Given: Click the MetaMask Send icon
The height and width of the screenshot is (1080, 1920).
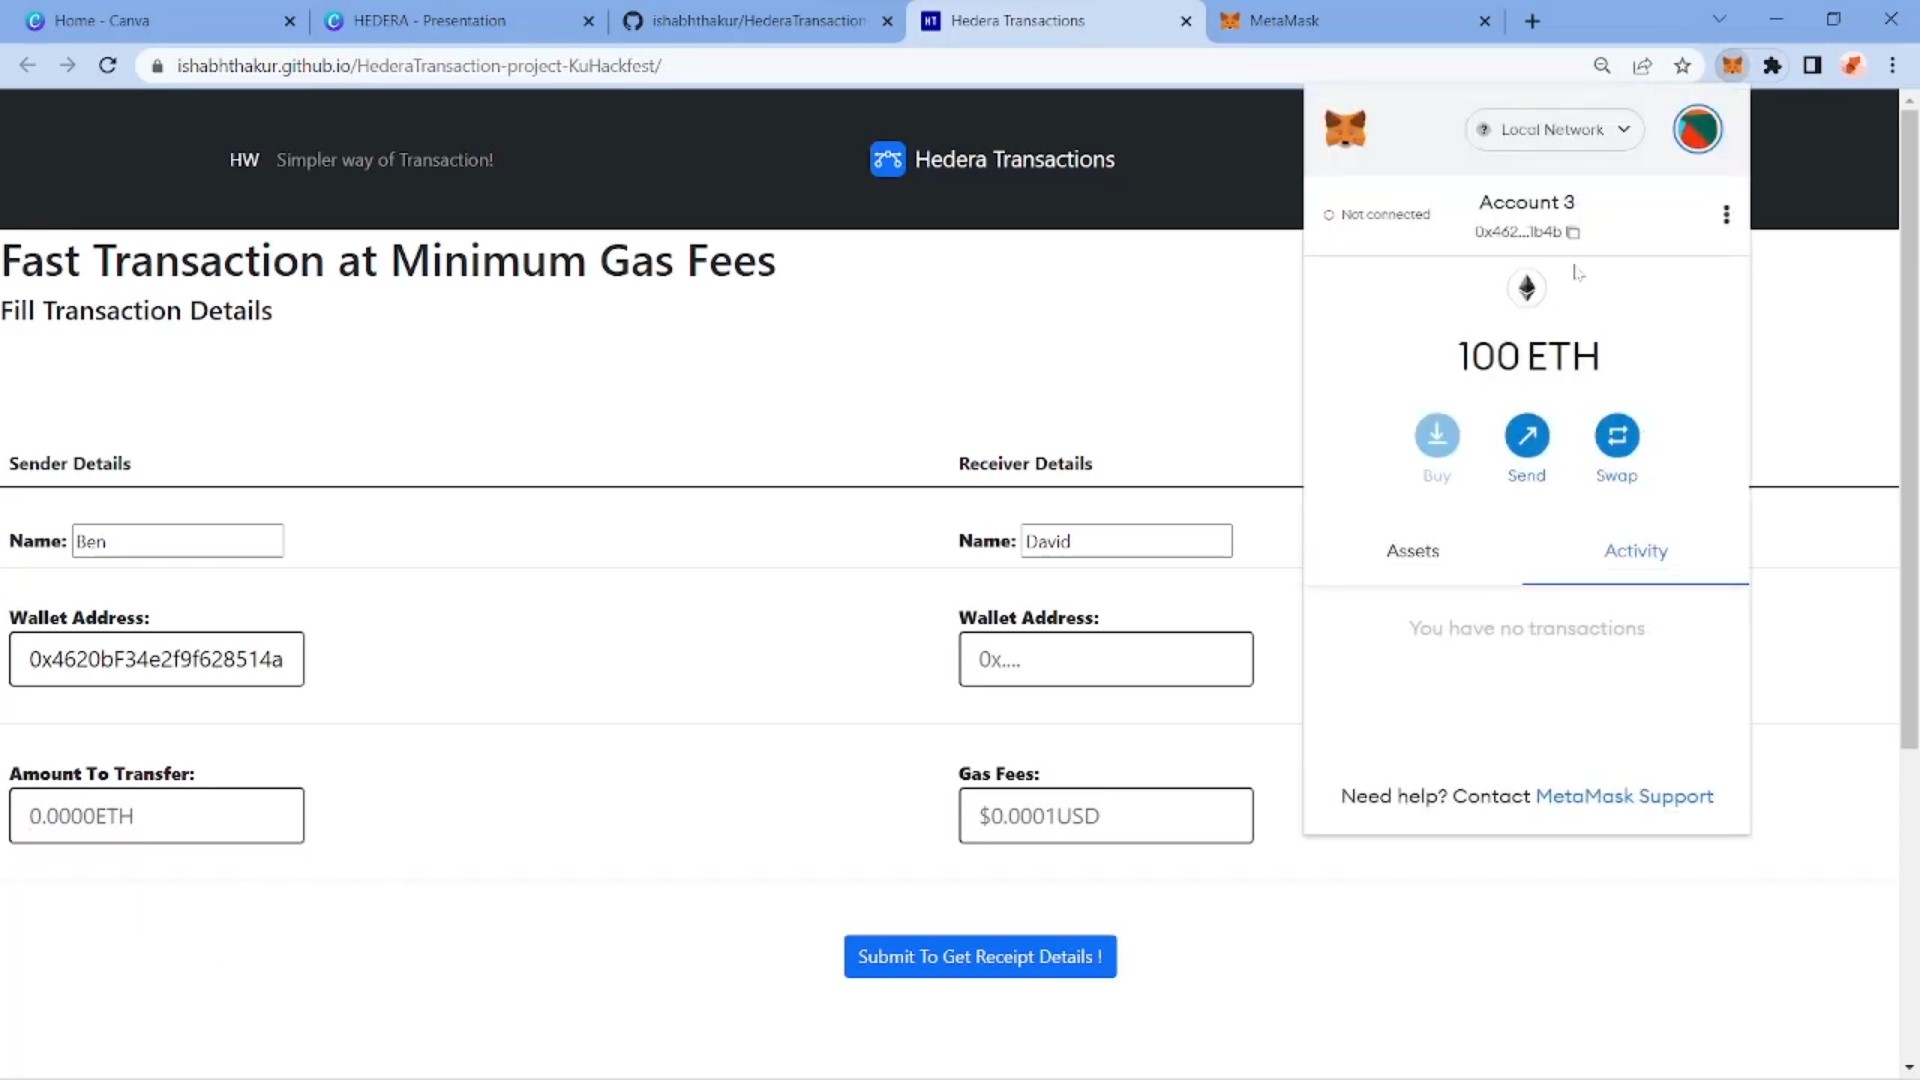Looking at the screenshot, I should [x=1526, y=436].
